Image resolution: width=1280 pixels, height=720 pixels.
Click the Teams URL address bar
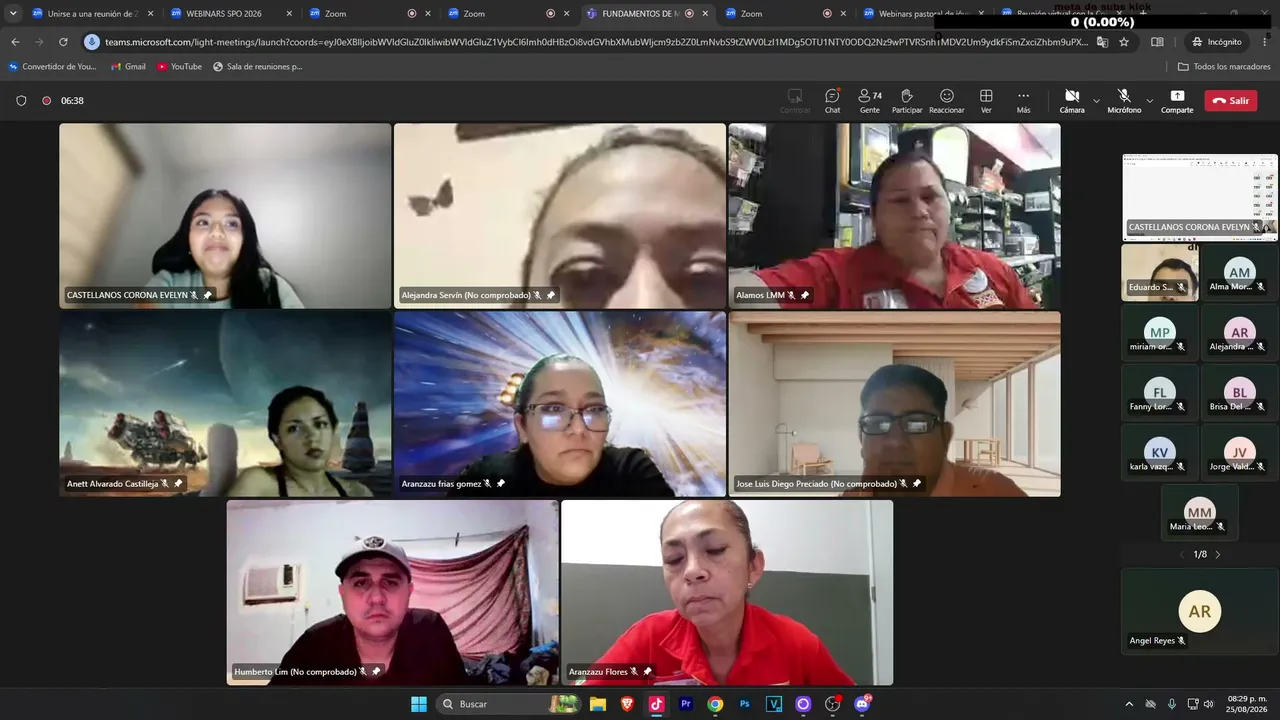(596, 42)
